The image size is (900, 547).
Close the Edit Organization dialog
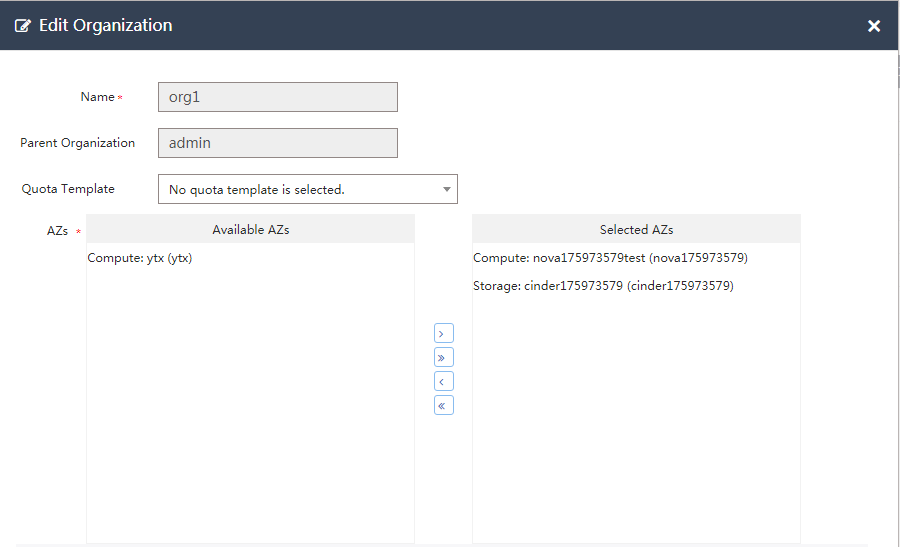coord(874,26)
